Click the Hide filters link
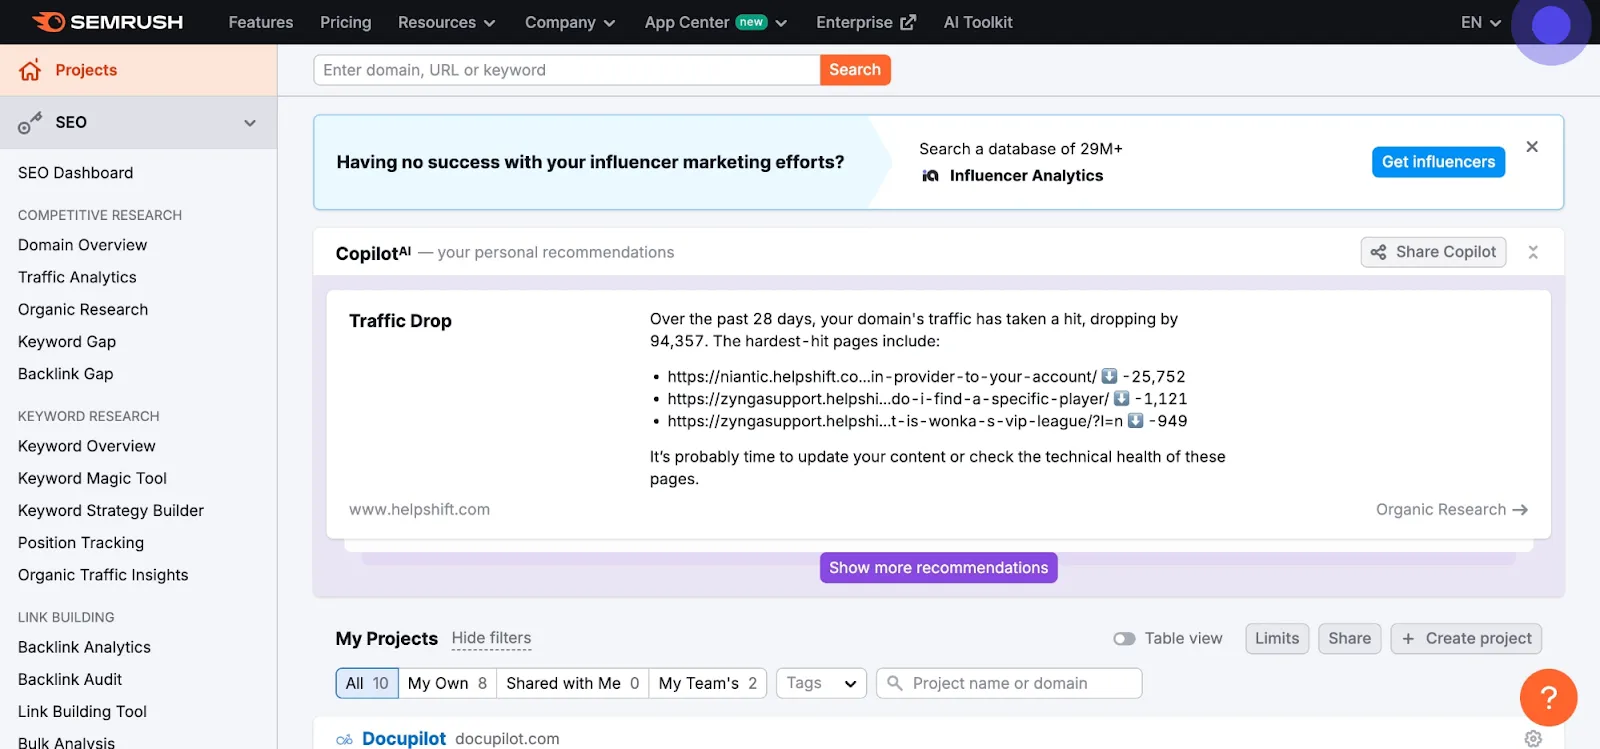1600x749 pixels. coord(491,639)
